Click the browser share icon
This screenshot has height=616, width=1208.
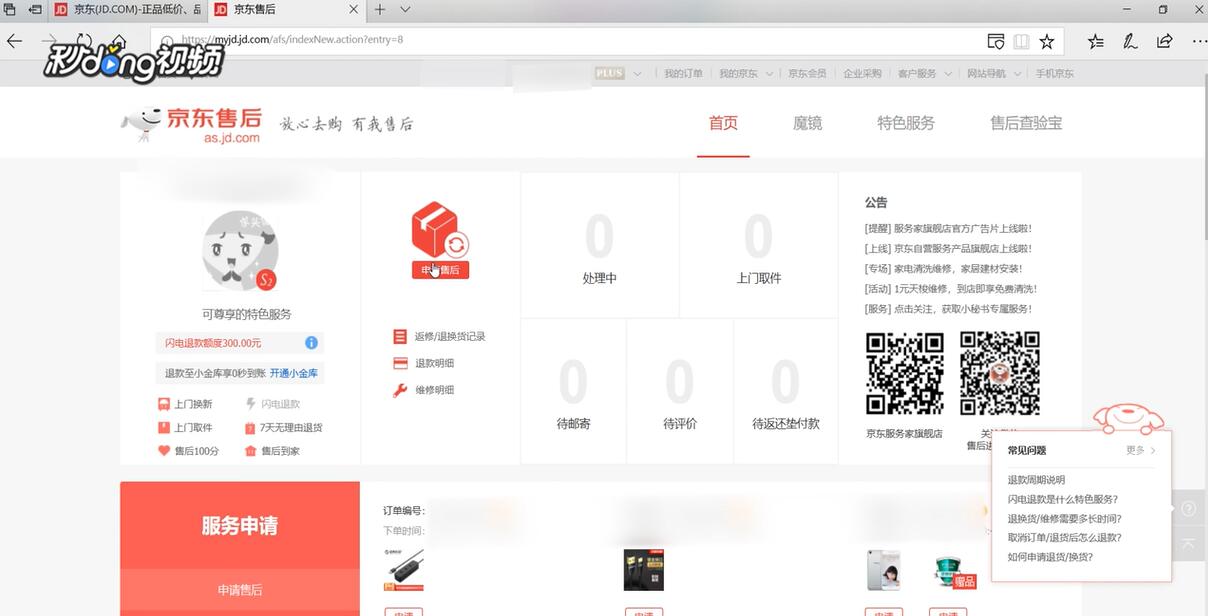pyautogui.click(x=1164, y=41)
